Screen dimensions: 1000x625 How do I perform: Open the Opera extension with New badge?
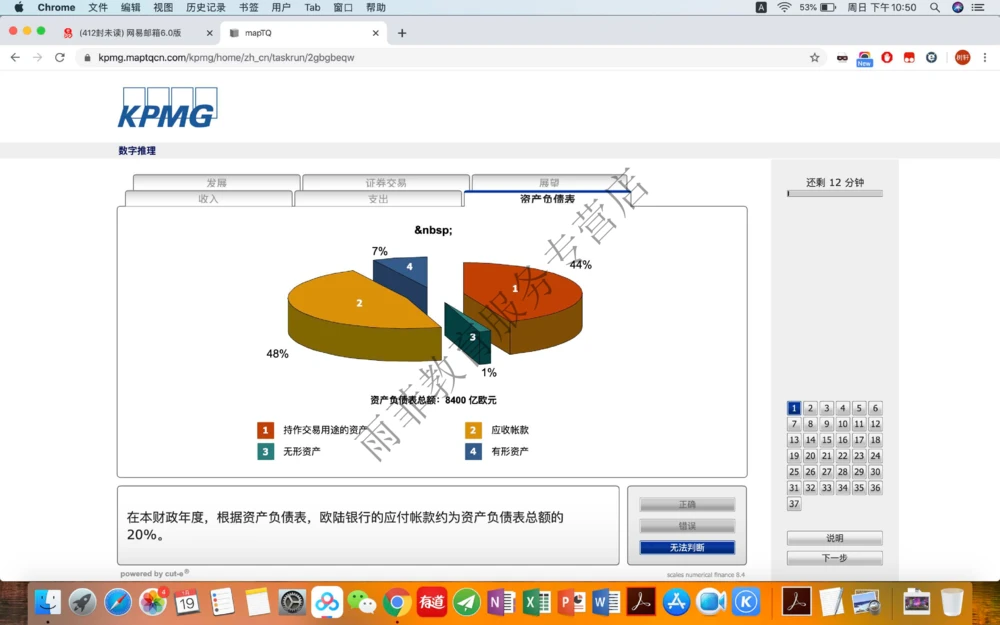click(x=863, y=57)
